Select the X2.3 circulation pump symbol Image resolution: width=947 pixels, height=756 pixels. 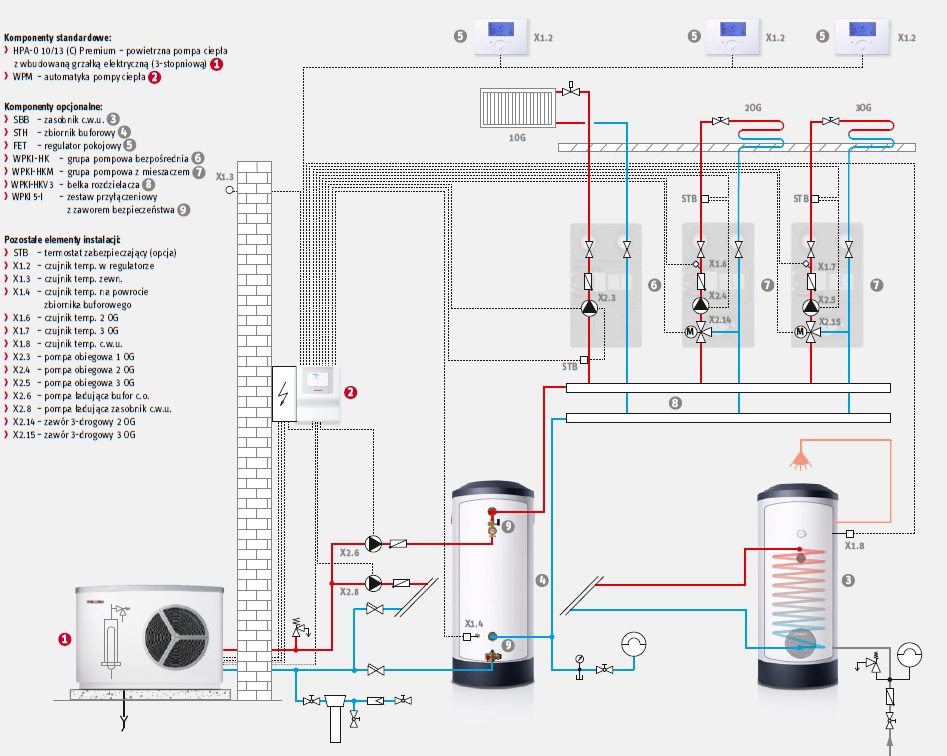point(589,308)
